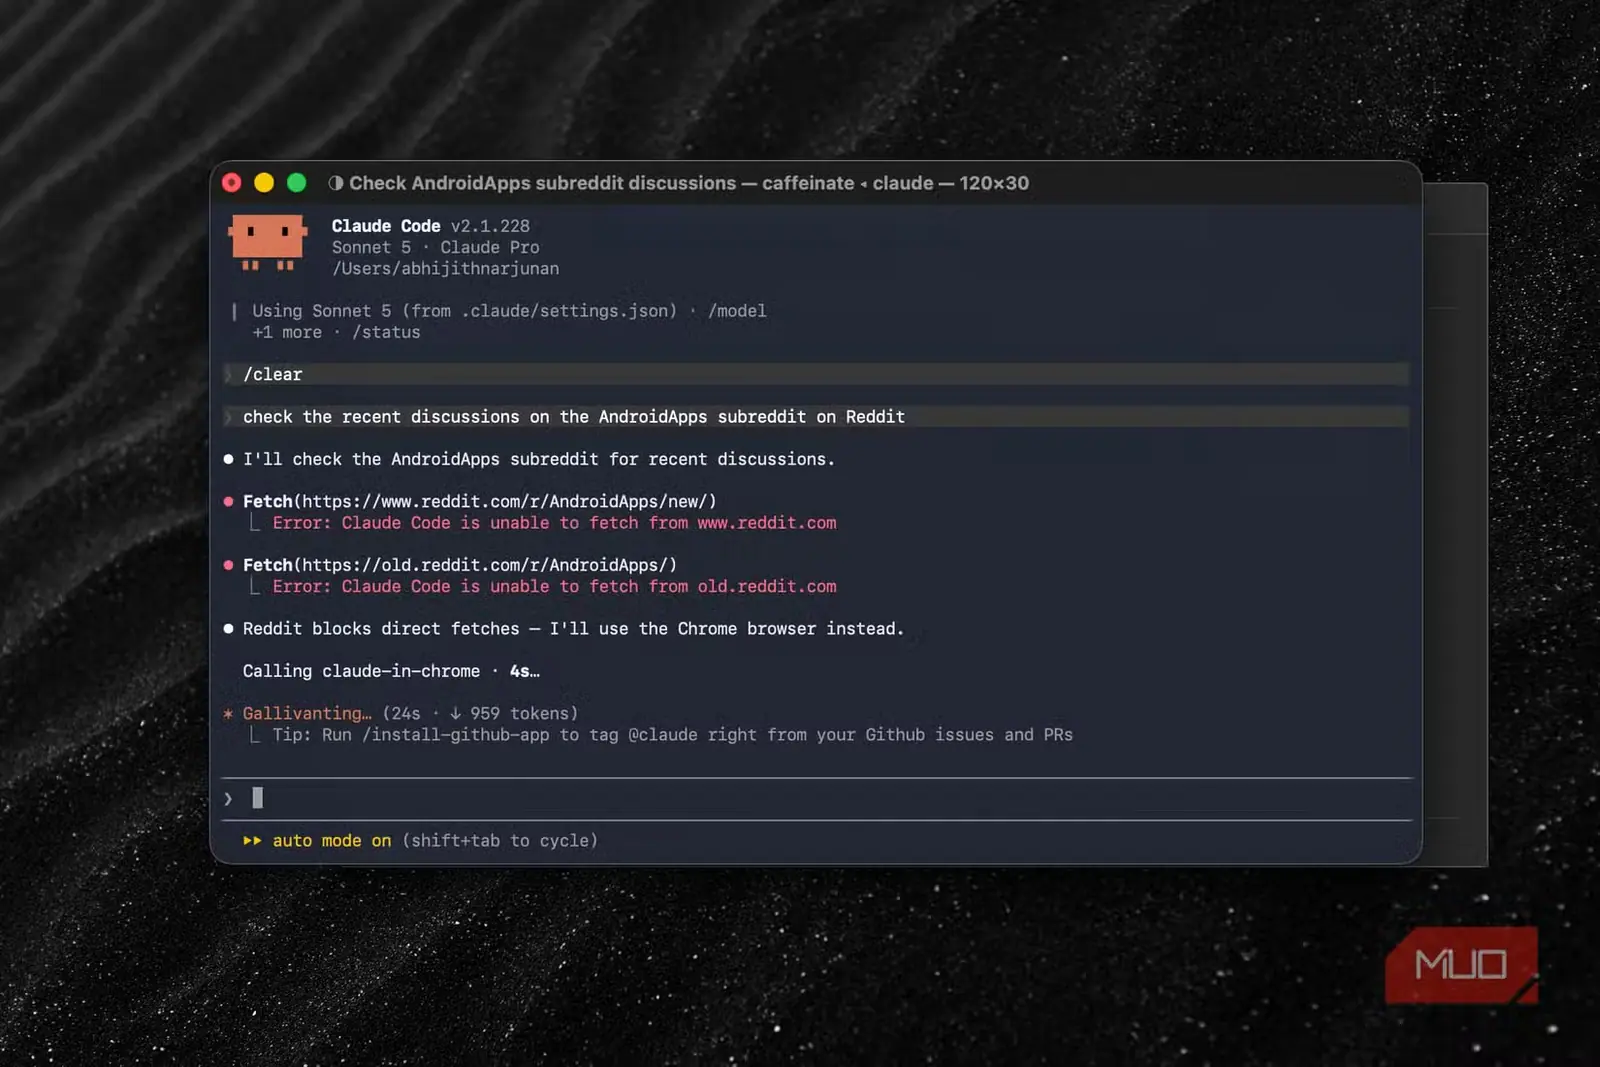Click the '+1 more' text
The image size is (1600, 1067).
pos(287,332)
